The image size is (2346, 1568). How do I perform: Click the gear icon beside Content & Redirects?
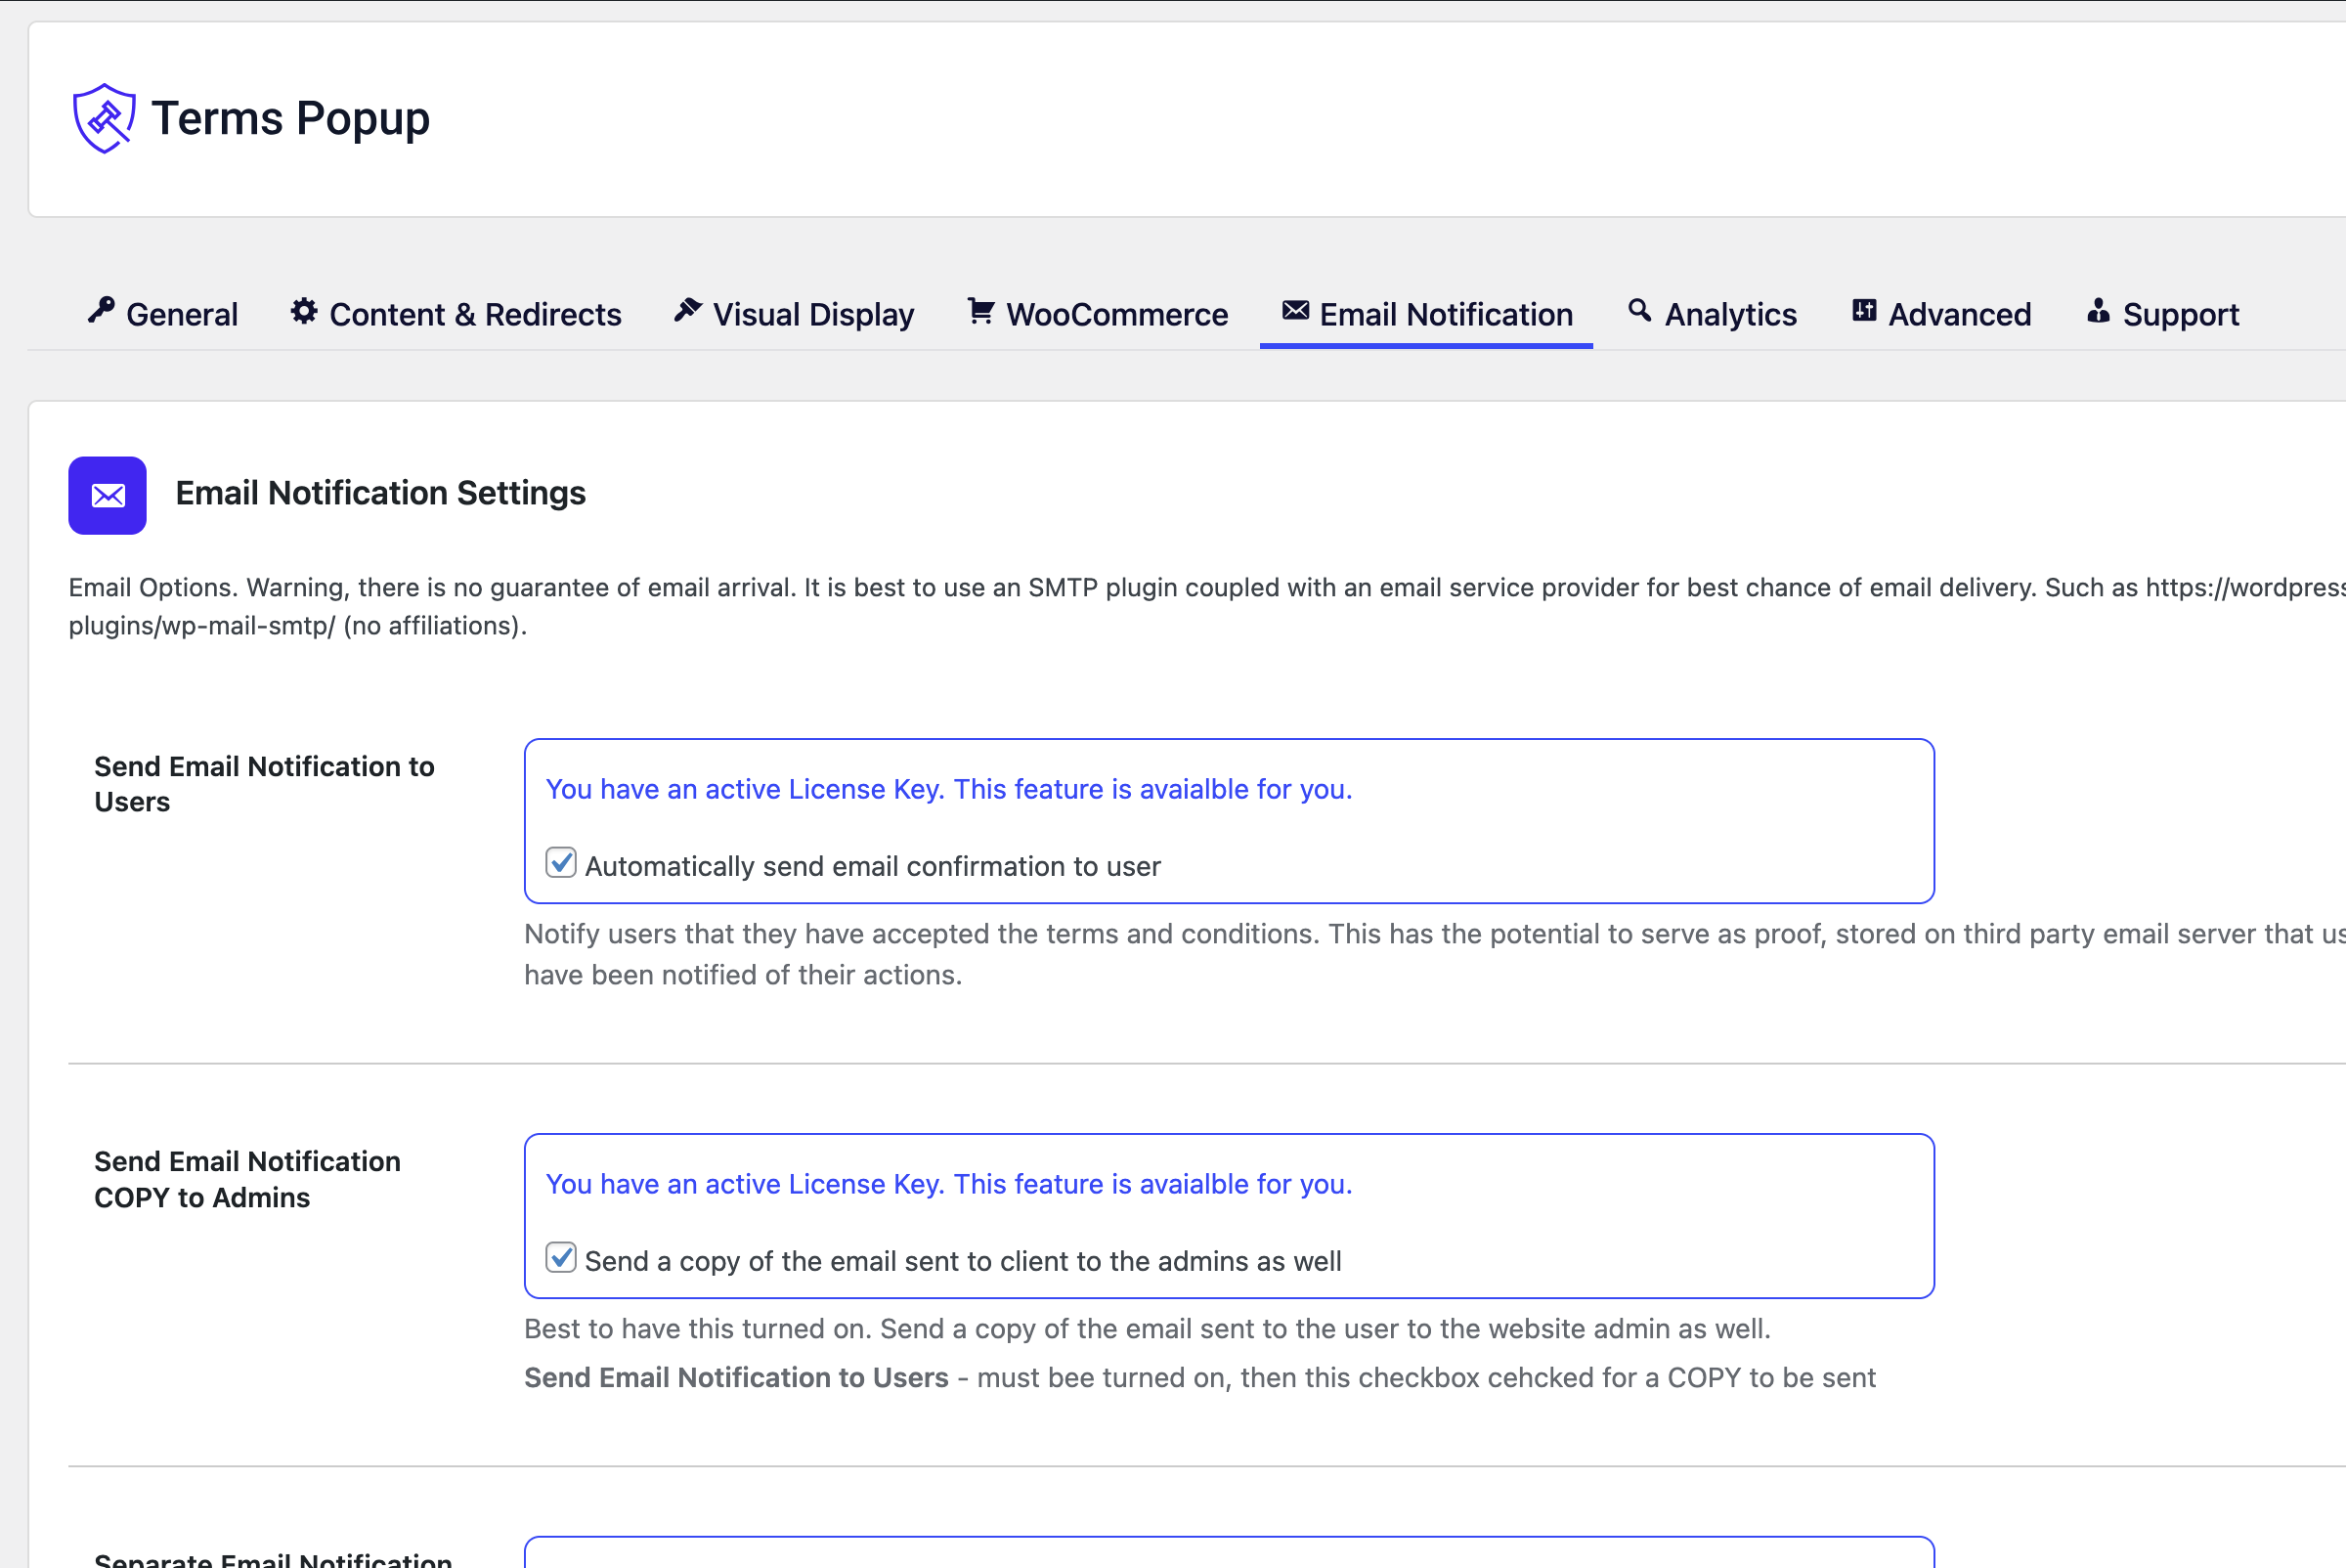click(x=304, y=311)
